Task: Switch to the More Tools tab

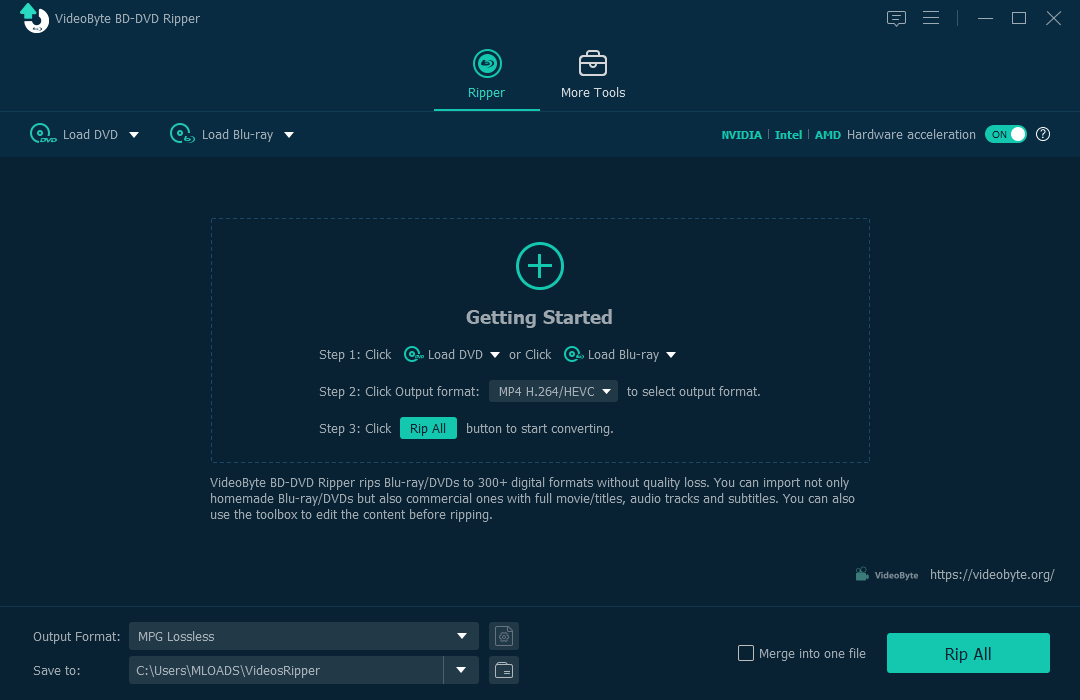Action: [593, 76]
